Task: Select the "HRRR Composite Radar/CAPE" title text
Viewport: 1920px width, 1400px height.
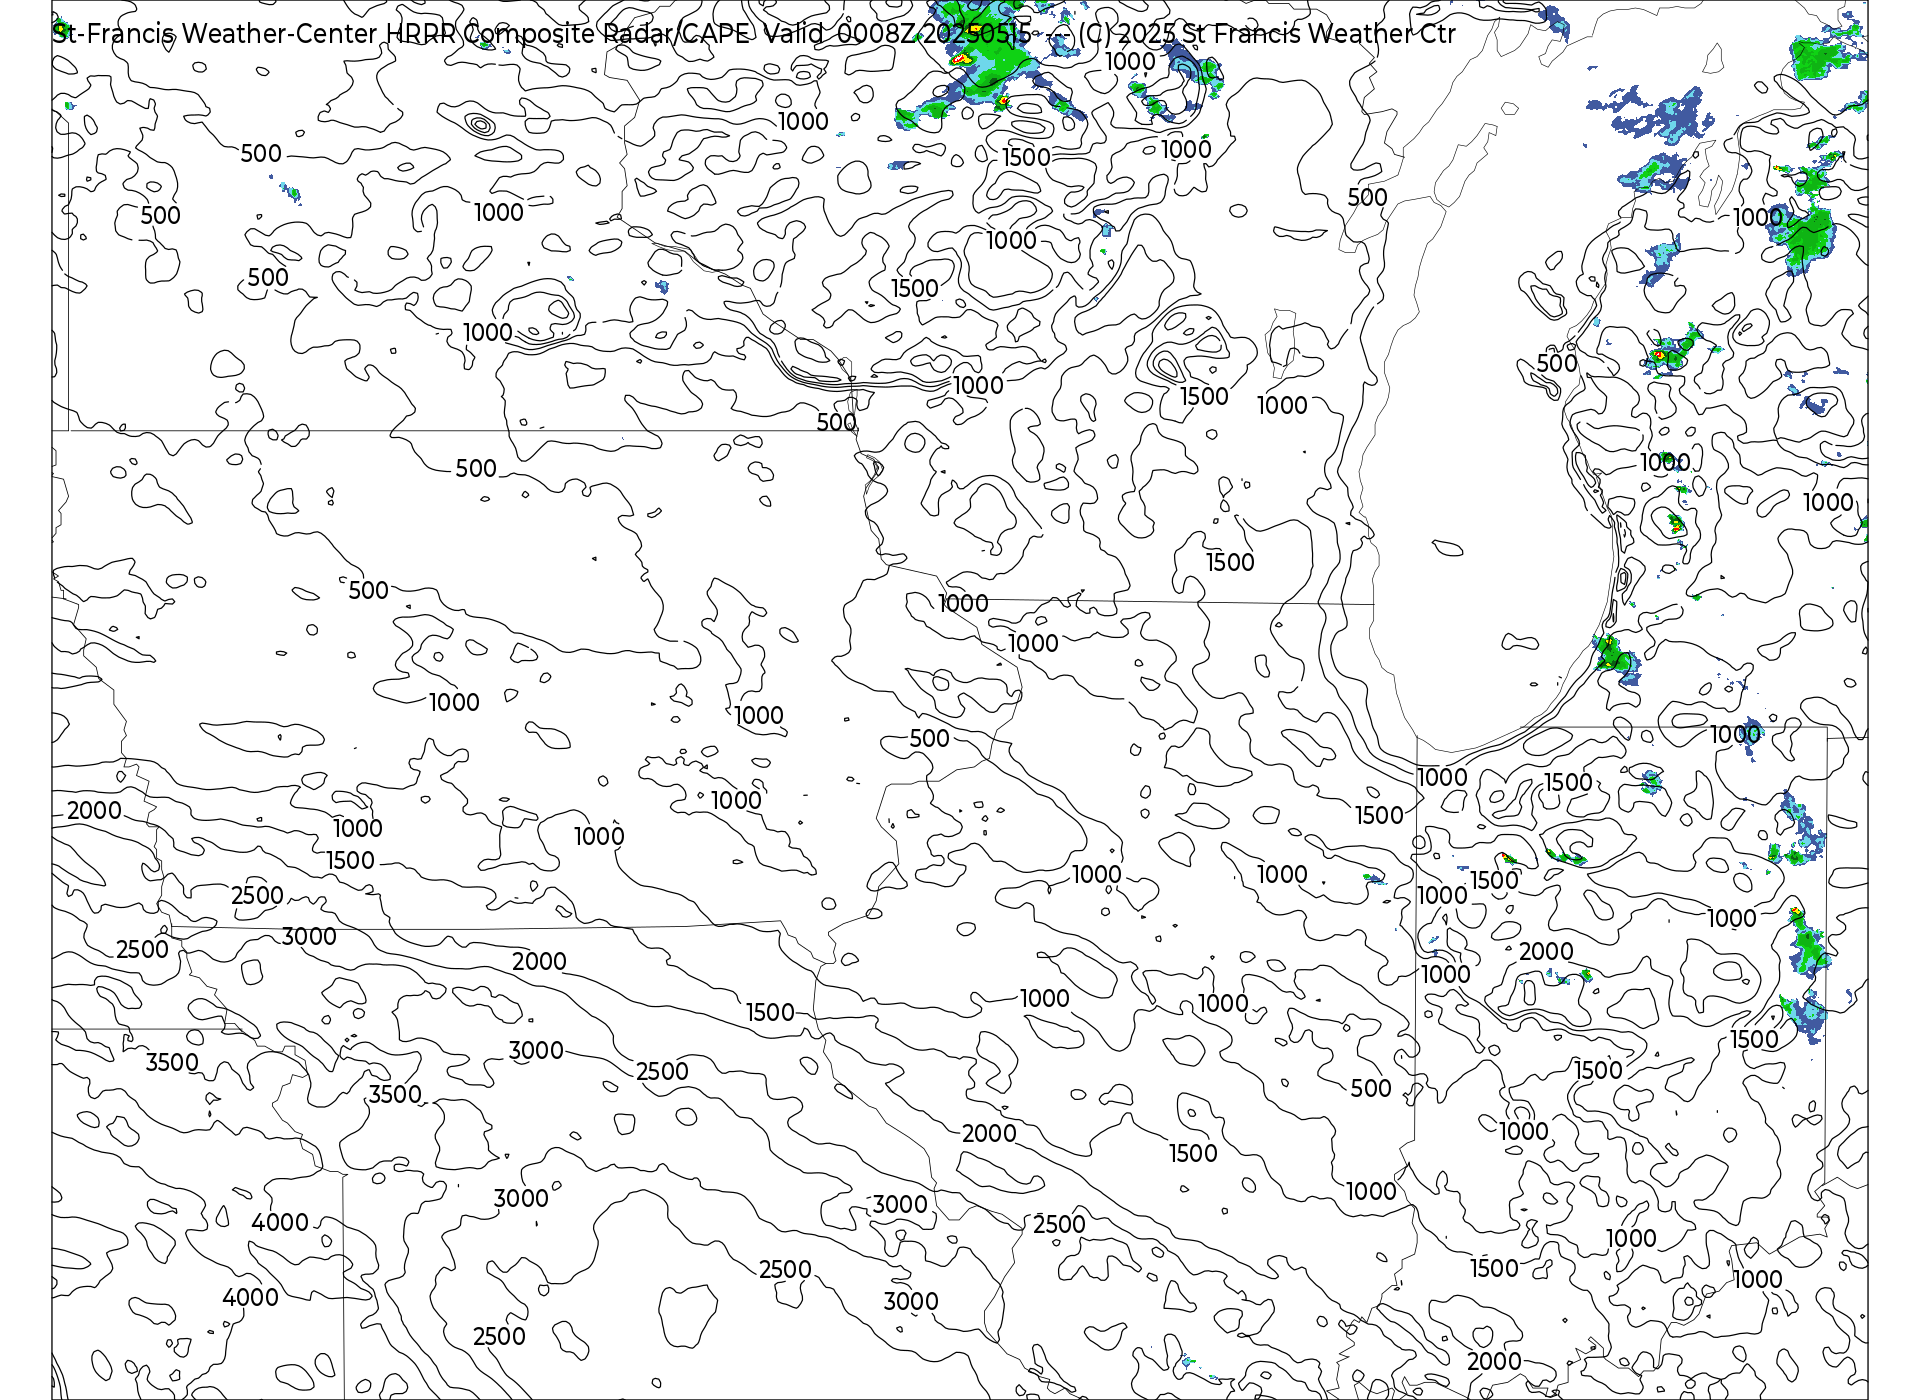Action: (x=567, y=33)
